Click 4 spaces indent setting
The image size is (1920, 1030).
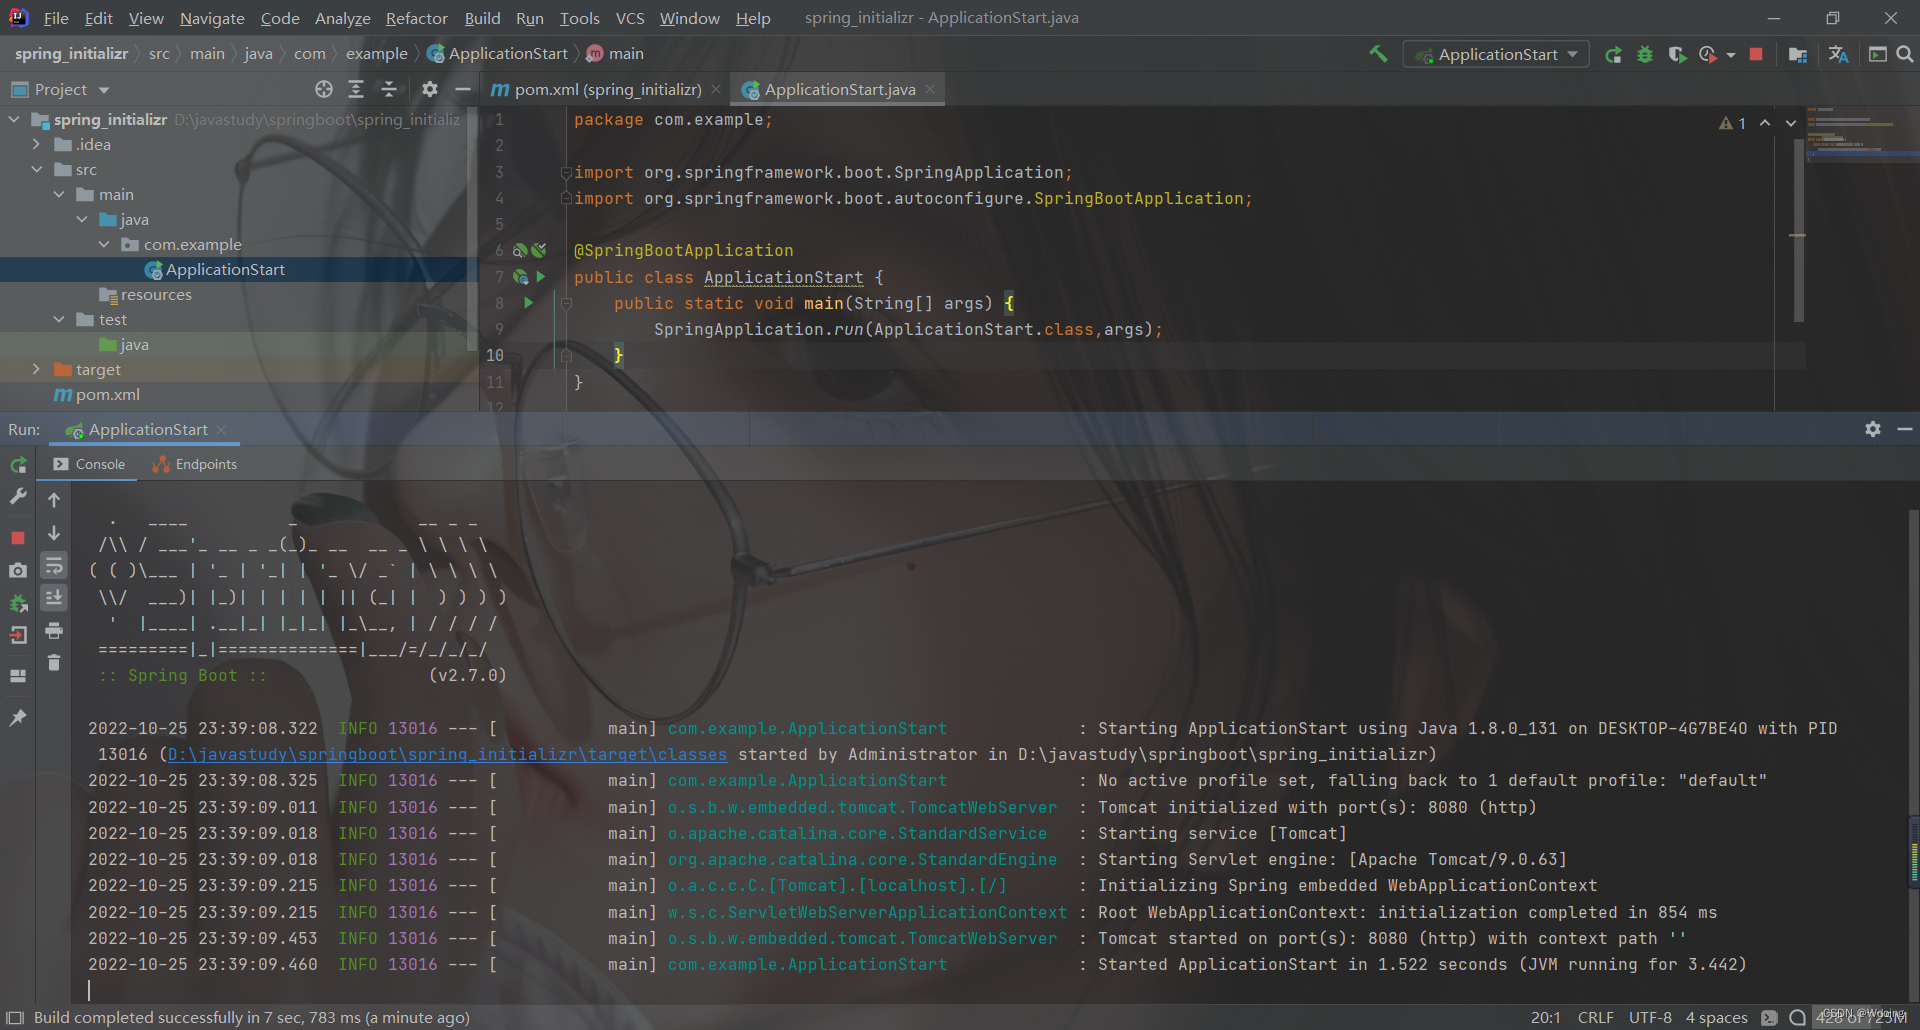(x=1716, y=1017)
